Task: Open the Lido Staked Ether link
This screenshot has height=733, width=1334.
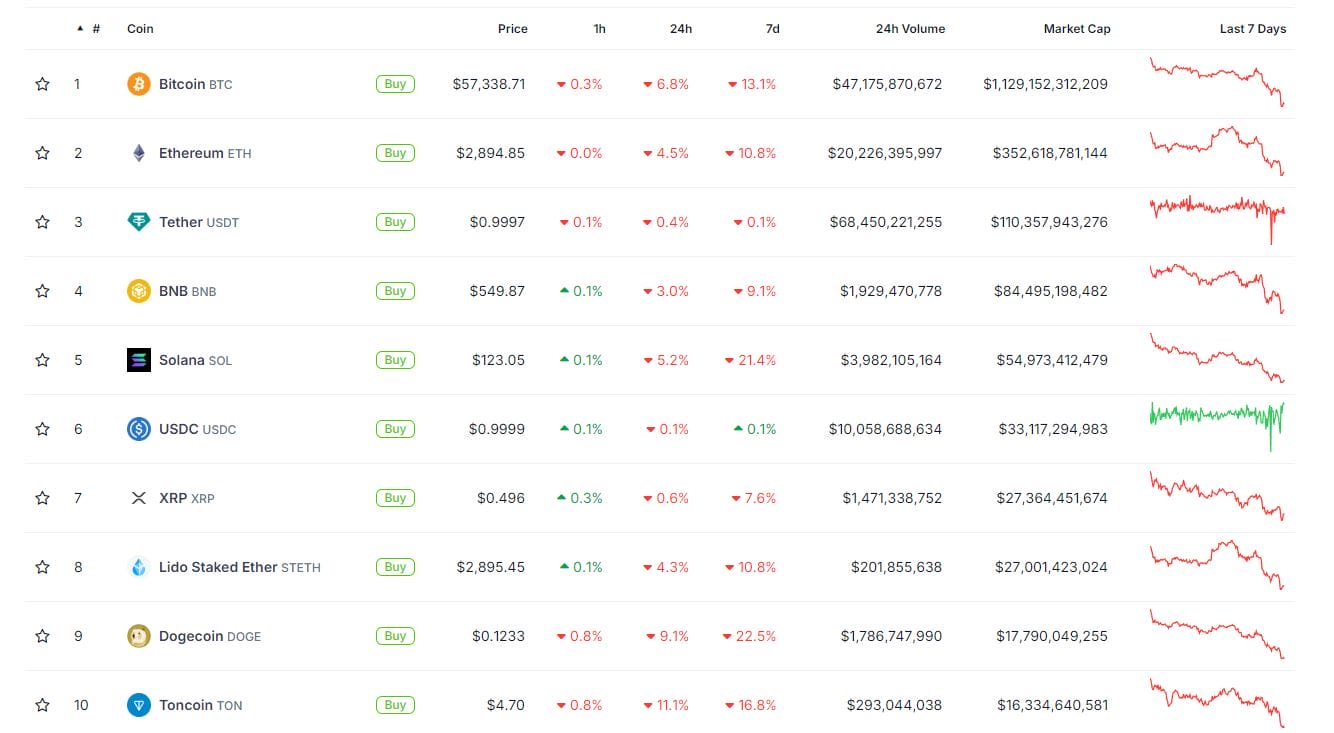Action: pos(240,567)
